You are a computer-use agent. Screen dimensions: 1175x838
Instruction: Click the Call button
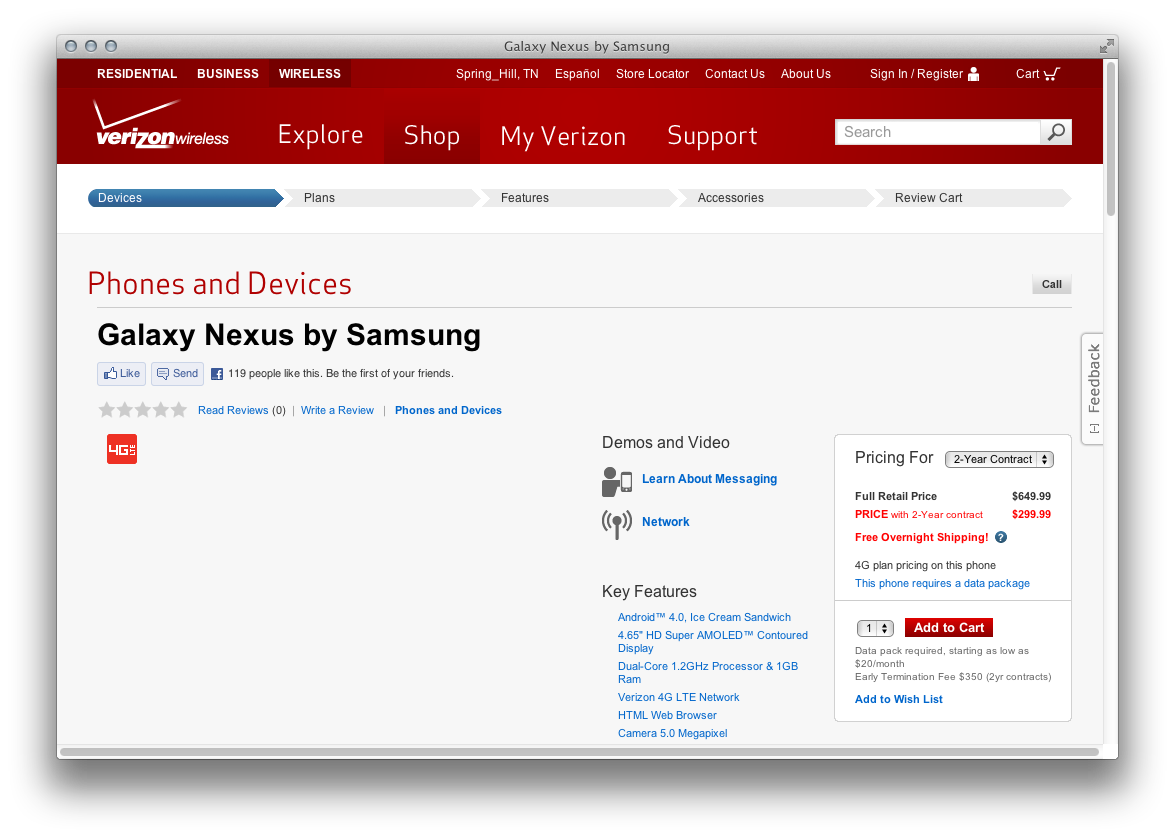(x=1051, y=284)
